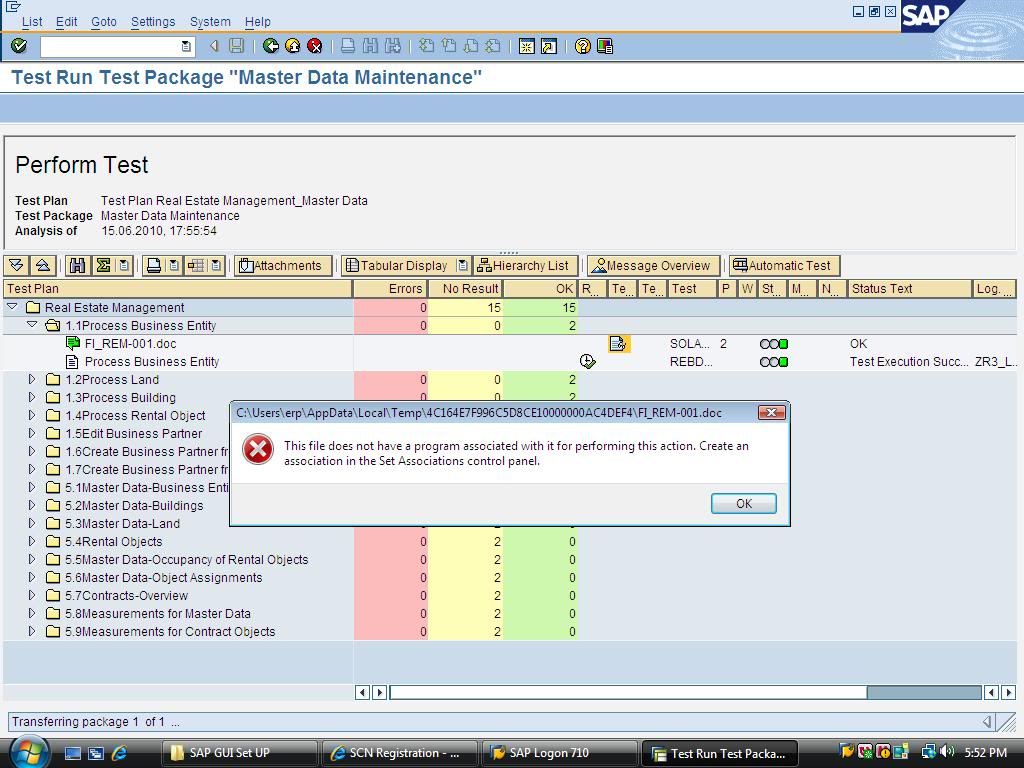Open the System menu
1024x768 pixels.
click(x=210, y=22)
